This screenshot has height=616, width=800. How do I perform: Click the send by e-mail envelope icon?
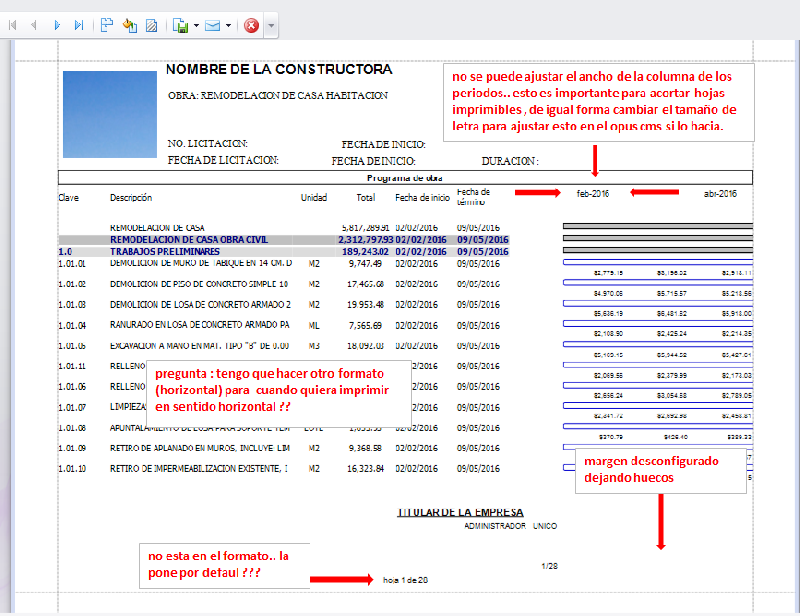pos(213,25)
